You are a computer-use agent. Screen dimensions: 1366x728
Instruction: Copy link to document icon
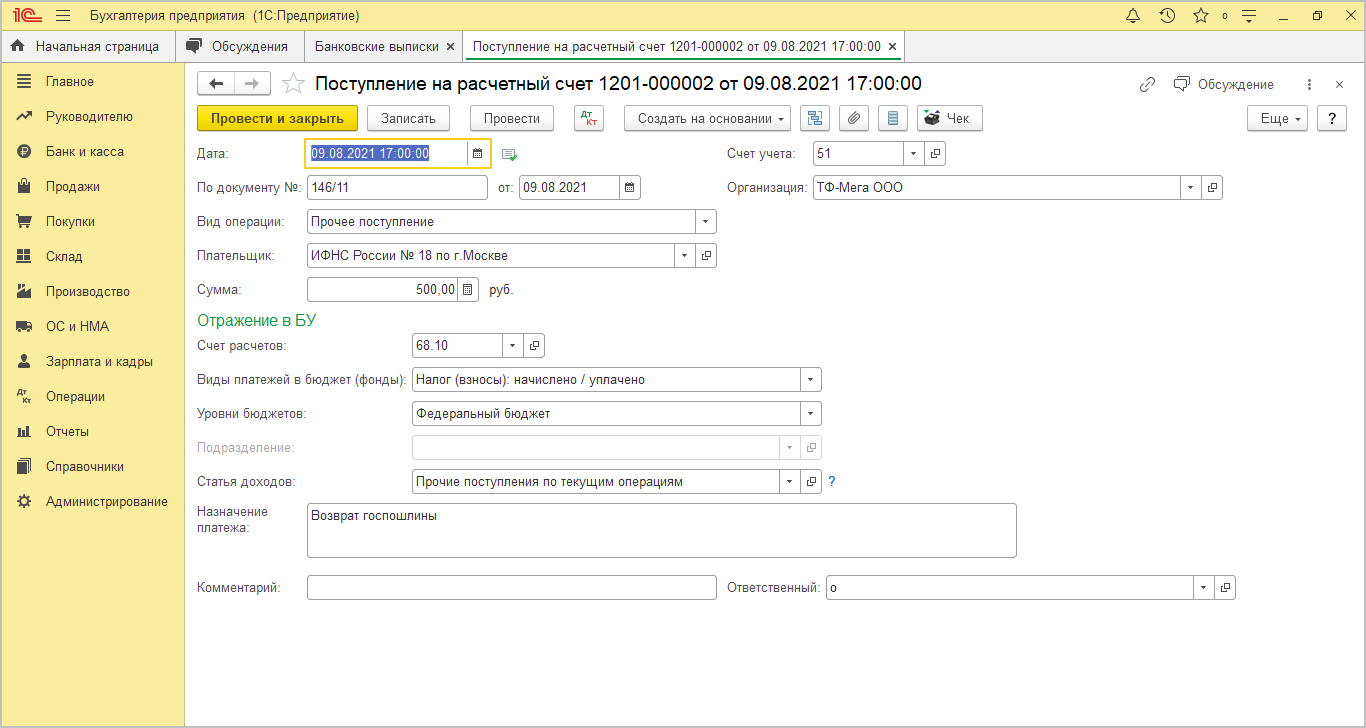click(1147, 85)
